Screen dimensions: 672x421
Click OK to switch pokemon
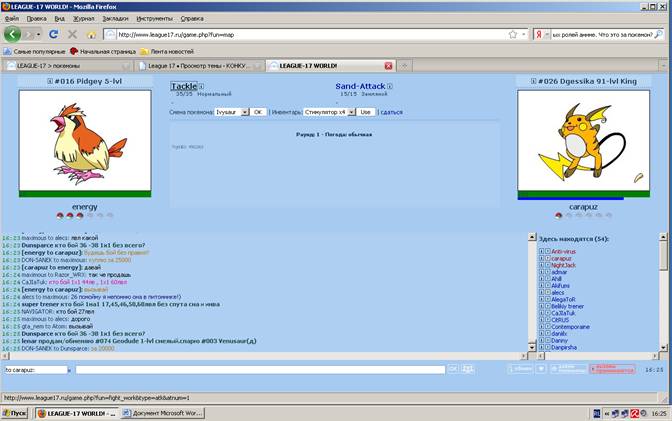click(x=258, y=112)
